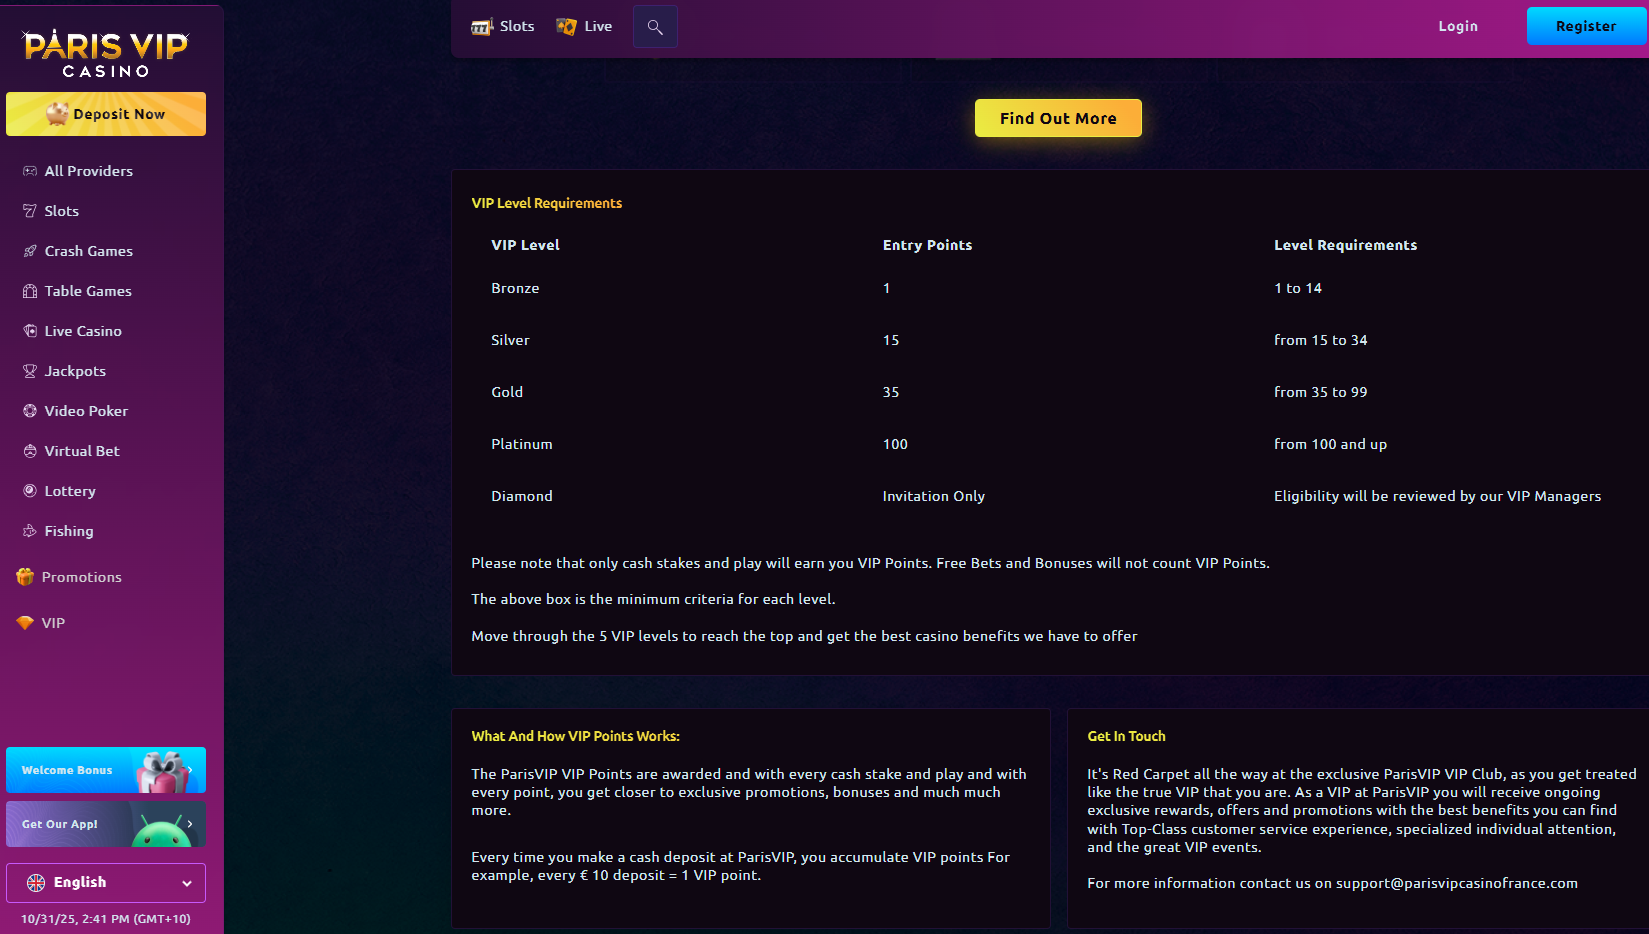Click the Fishing icon in sidebar

(x=30, y=531)
